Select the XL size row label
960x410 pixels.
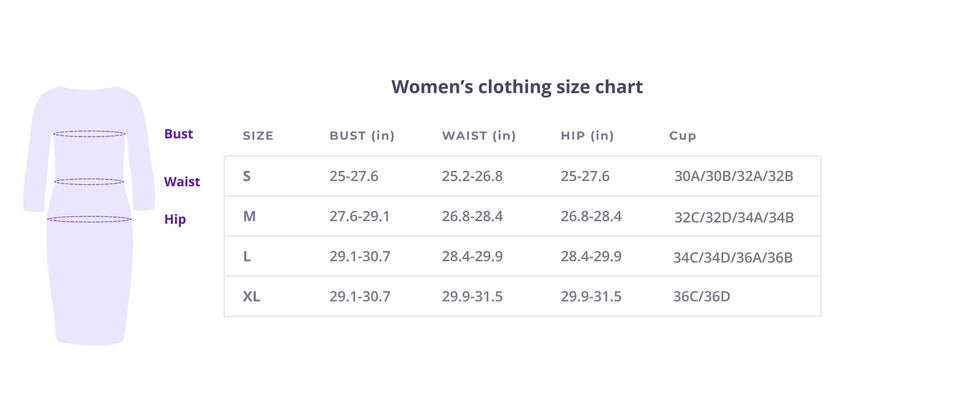click(x=251, y=296)
